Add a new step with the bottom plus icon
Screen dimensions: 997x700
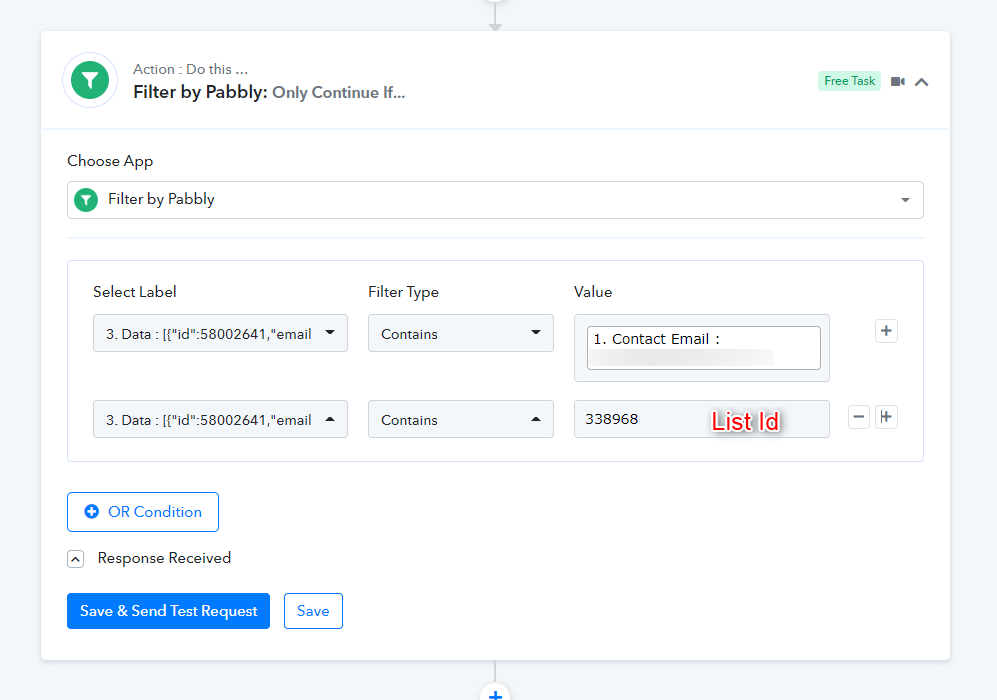[495, 694]
